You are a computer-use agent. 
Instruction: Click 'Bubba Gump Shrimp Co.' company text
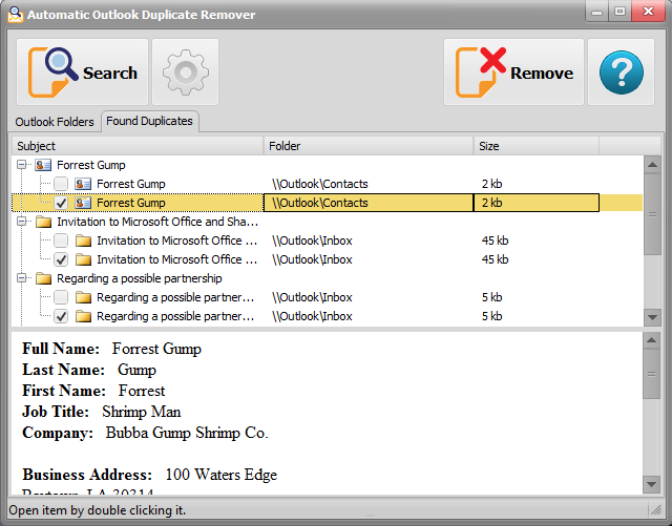pos(187,433)
